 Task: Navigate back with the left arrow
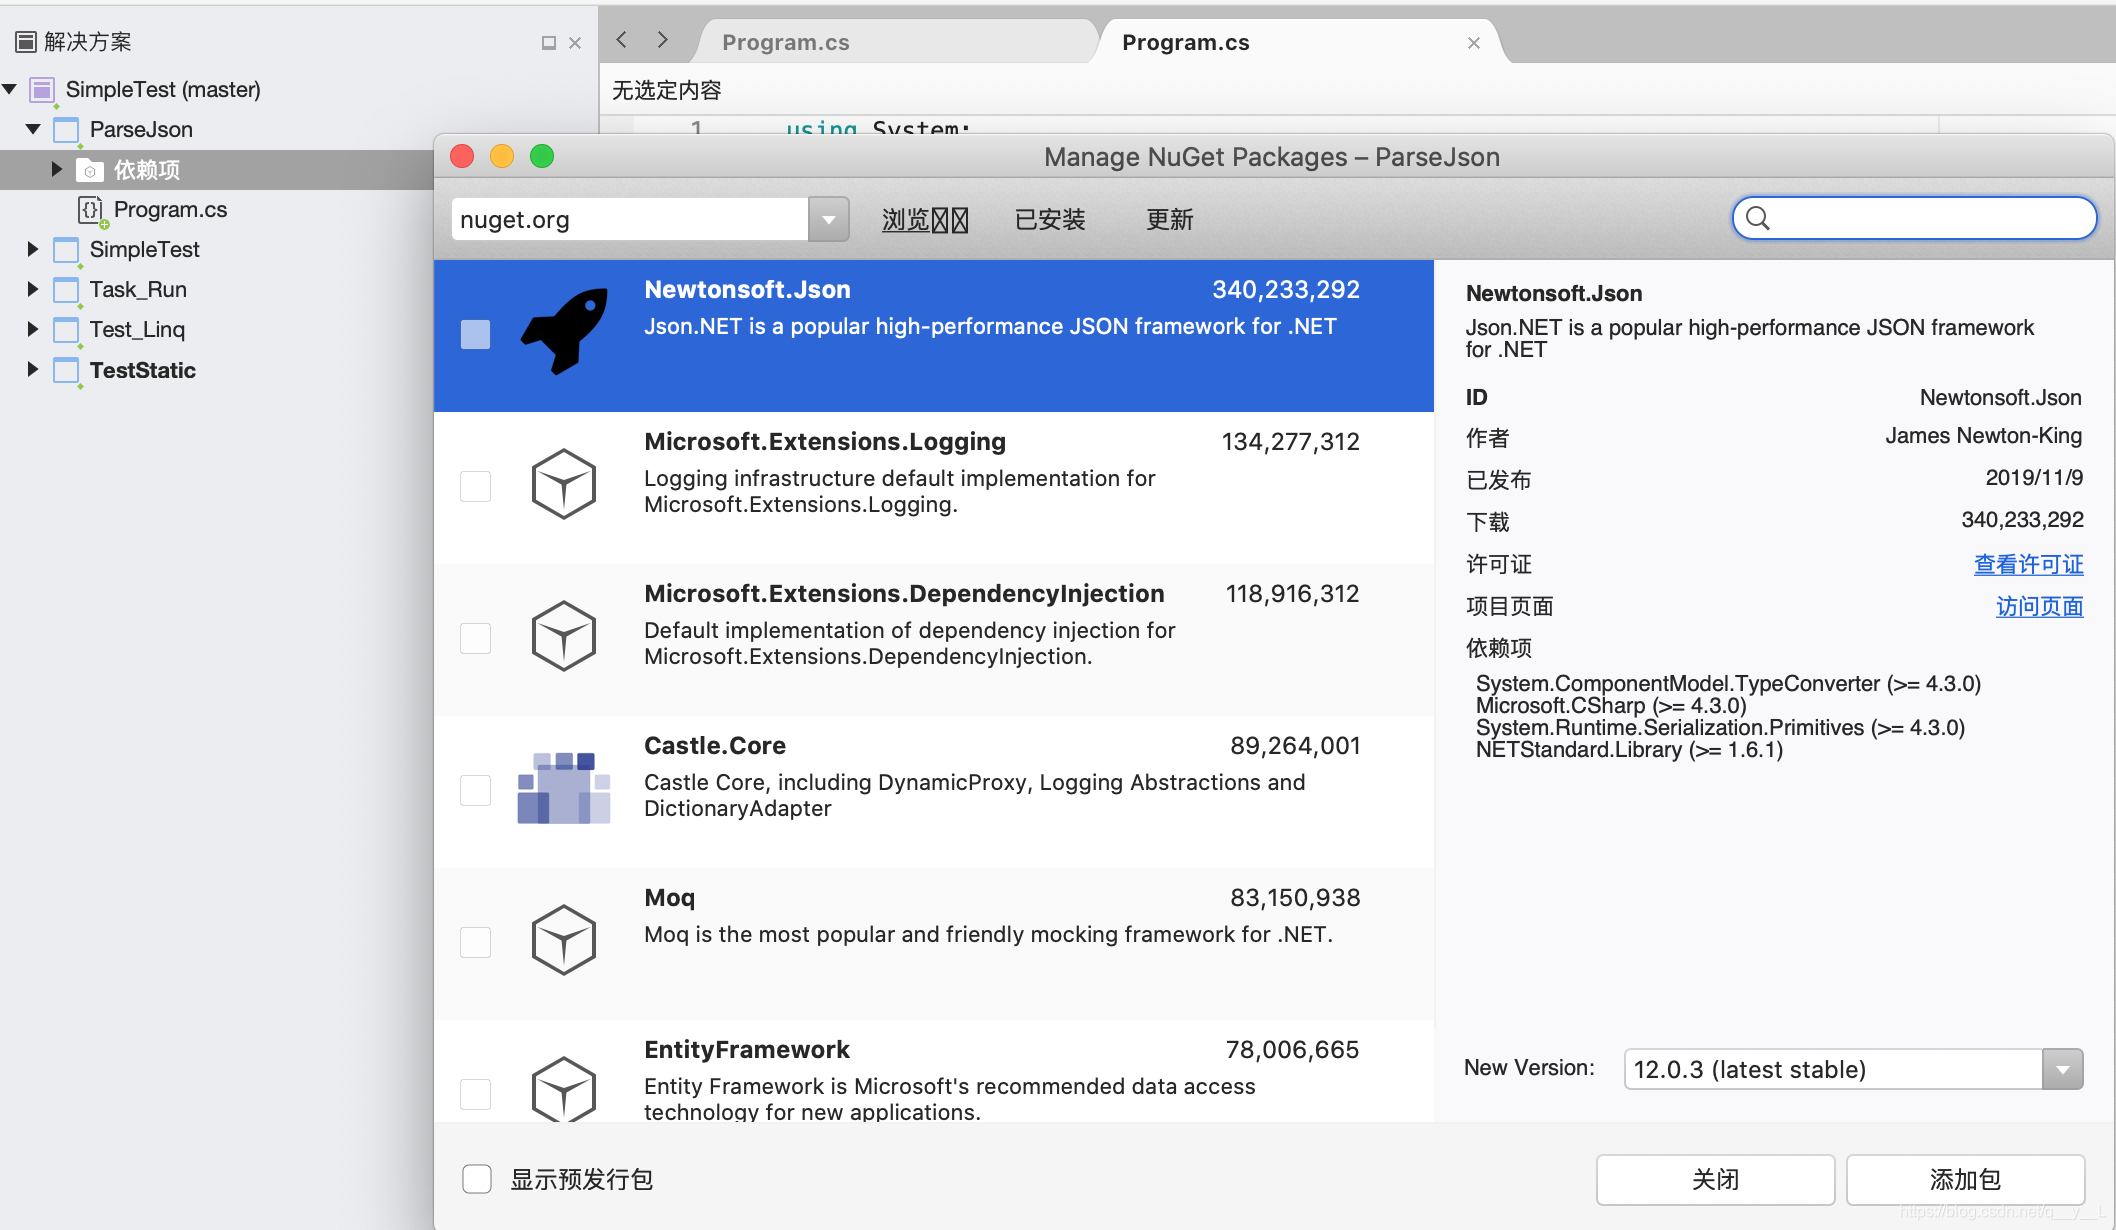pos(622,40)
